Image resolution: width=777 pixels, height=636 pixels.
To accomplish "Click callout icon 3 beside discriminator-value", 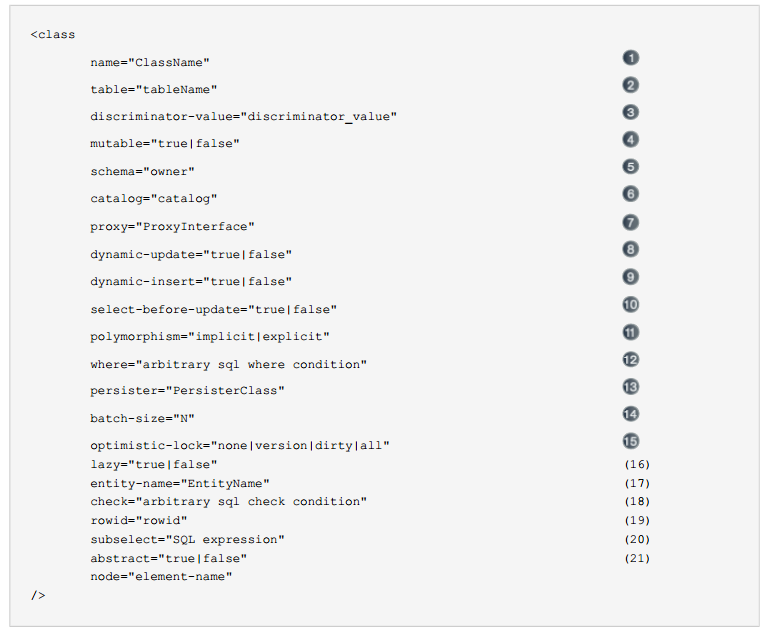I will click(x=630, y=112).
